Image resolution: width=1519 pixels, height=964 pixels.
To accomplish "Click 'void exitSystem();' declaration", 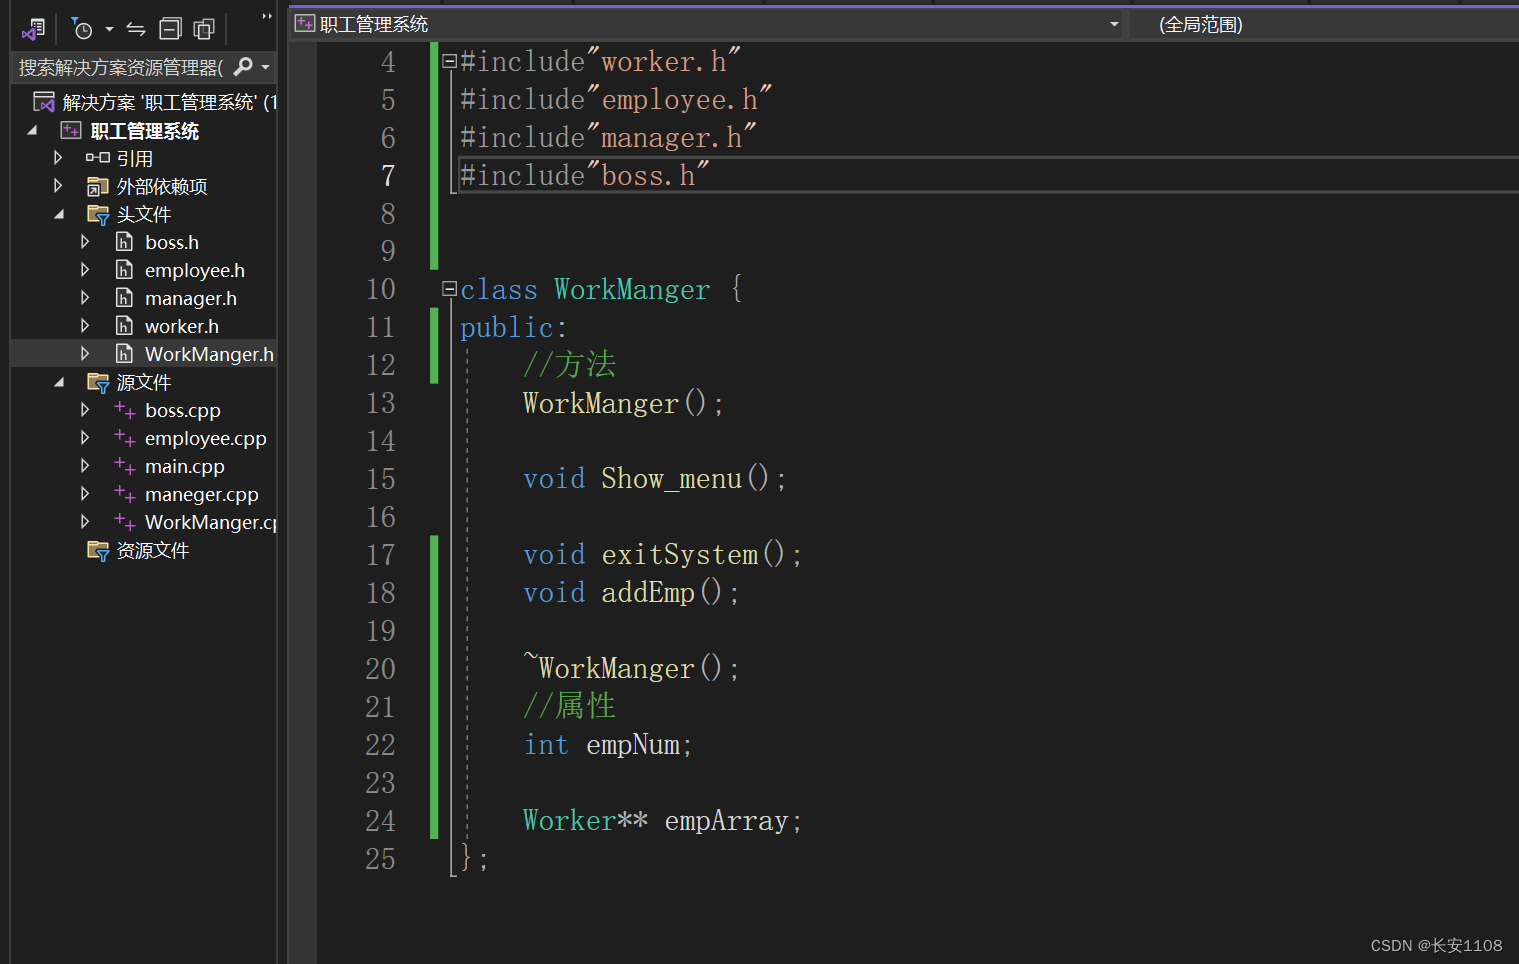I will pyautogui.click(x=663, y=555).
